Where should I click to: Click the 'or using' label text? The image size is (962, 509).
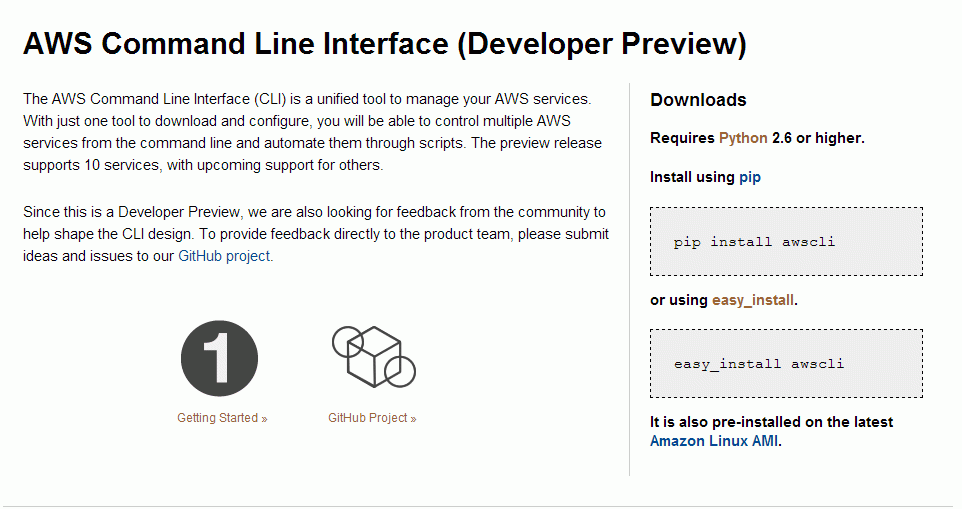679,300
